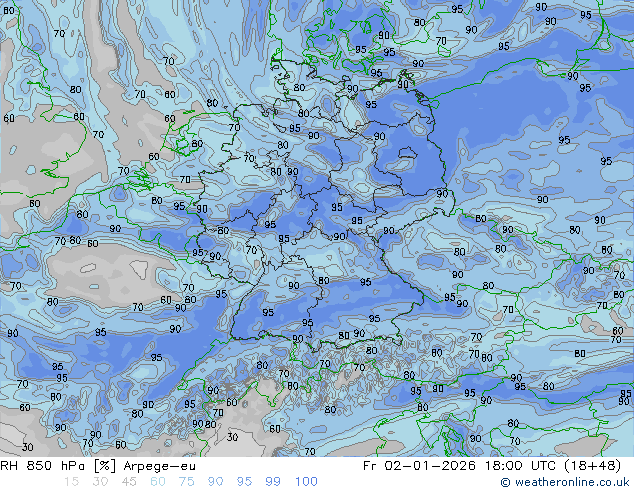Select the 90 value in the color legend
Screen dimensions: 634x490
(x=215, y=482)
